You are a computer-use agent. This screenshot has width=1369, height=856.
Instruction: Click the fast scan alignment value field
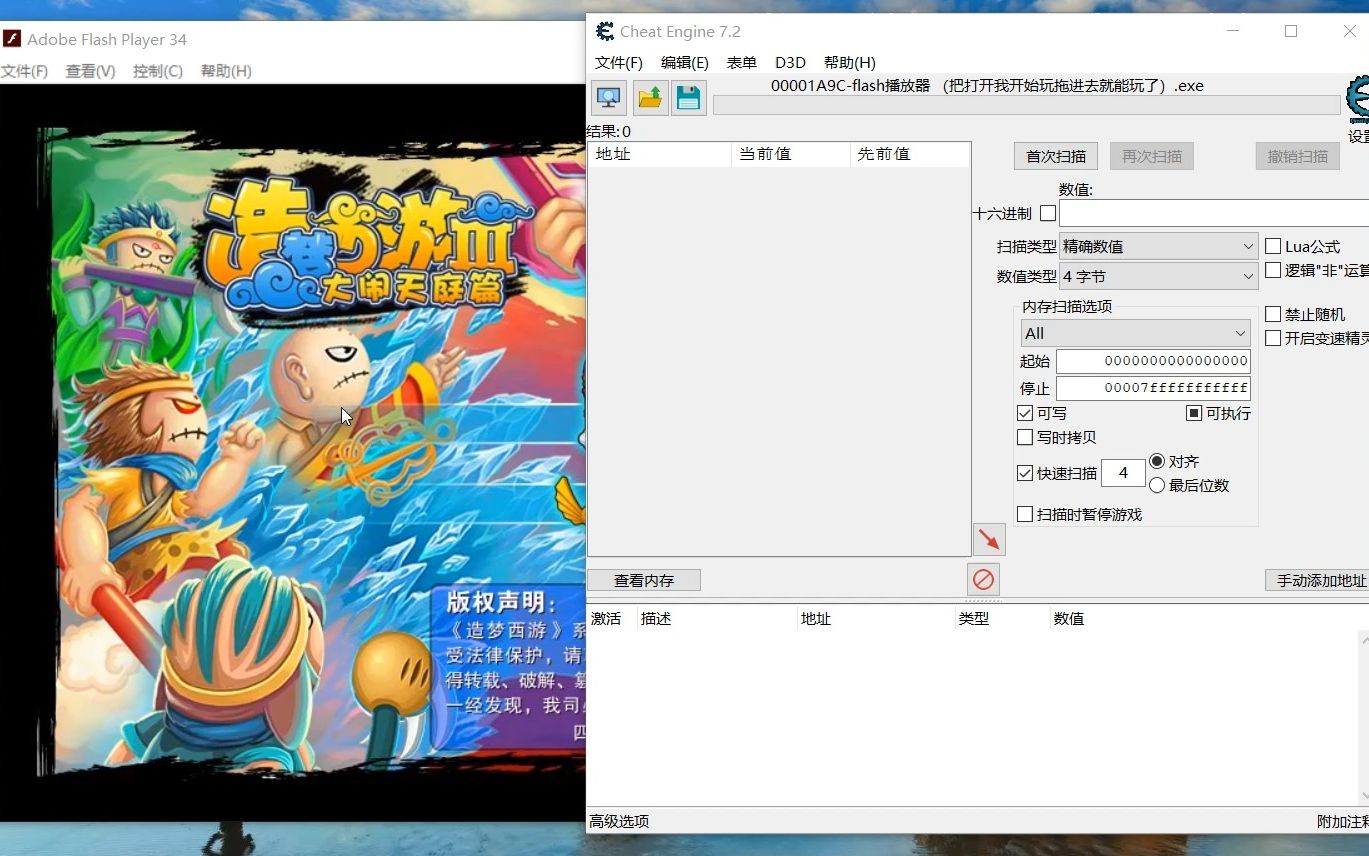(x=1123, y=473)
